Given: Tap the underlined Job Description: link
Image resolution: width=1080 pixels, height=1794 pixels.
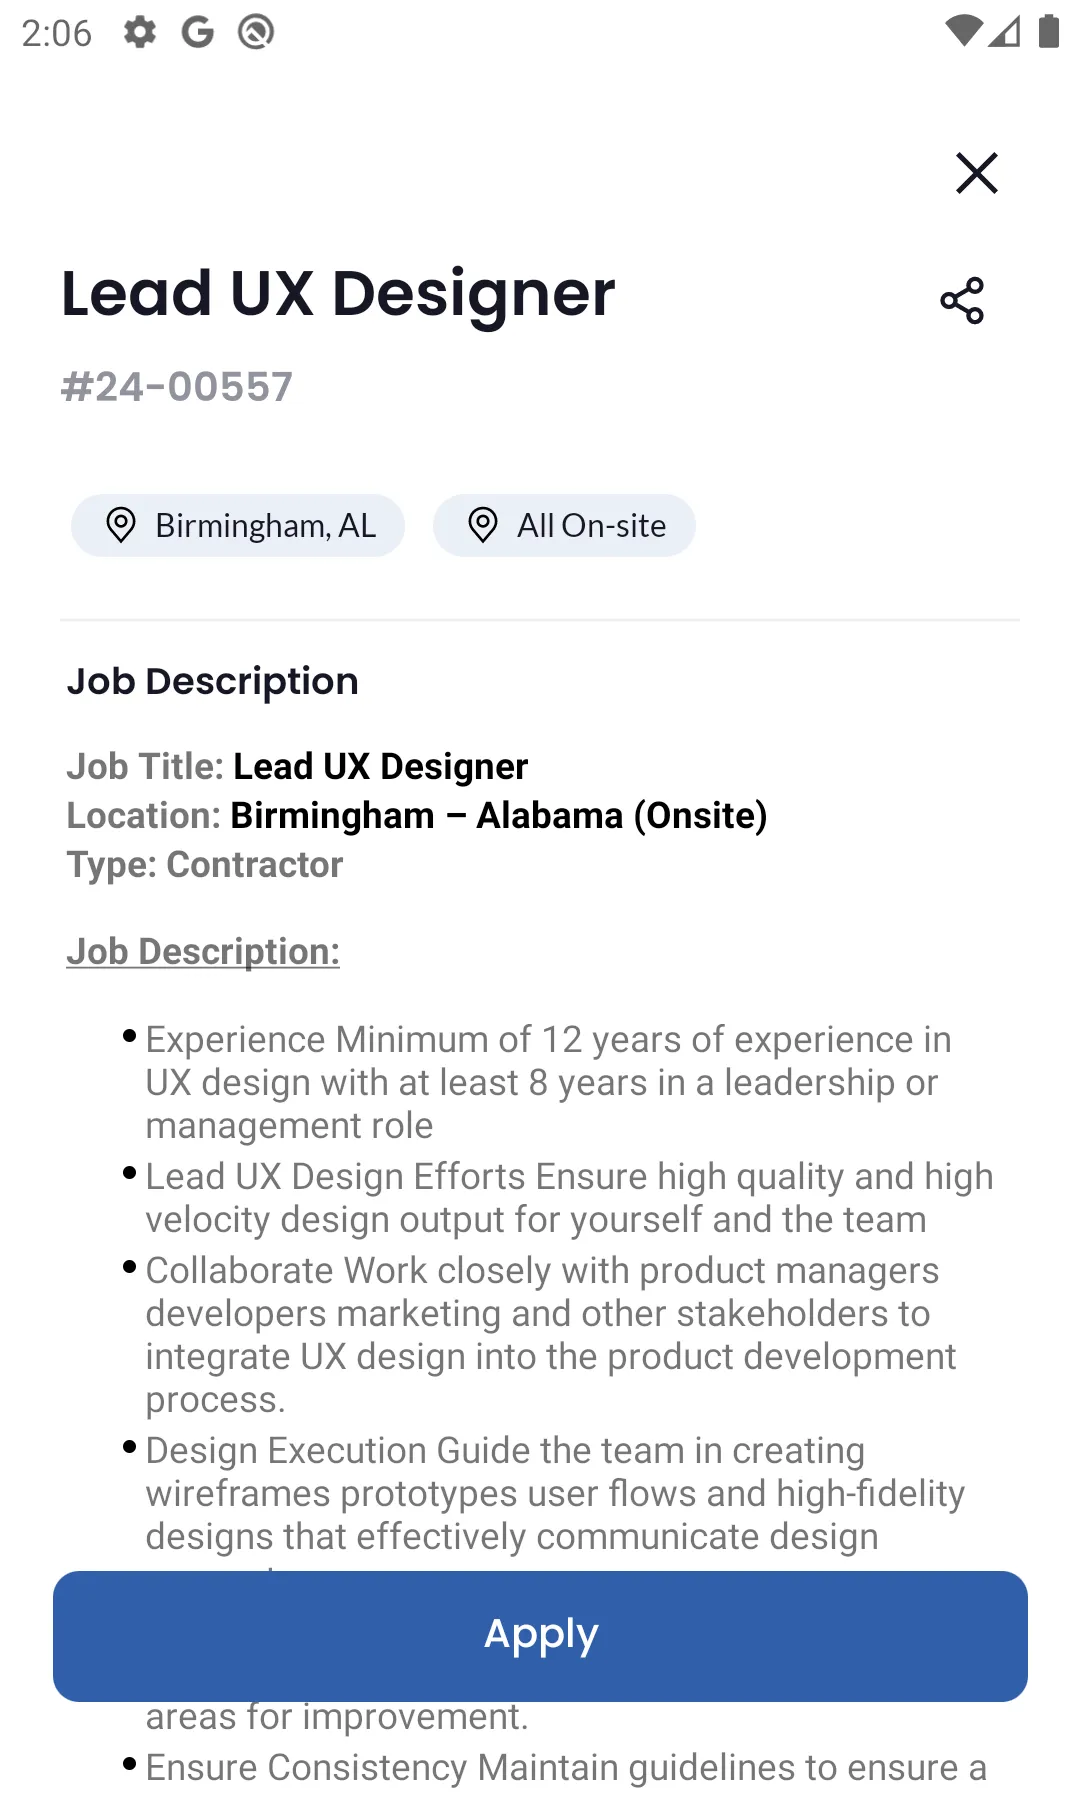Looking at the screenshot, I should coord(203,951).
